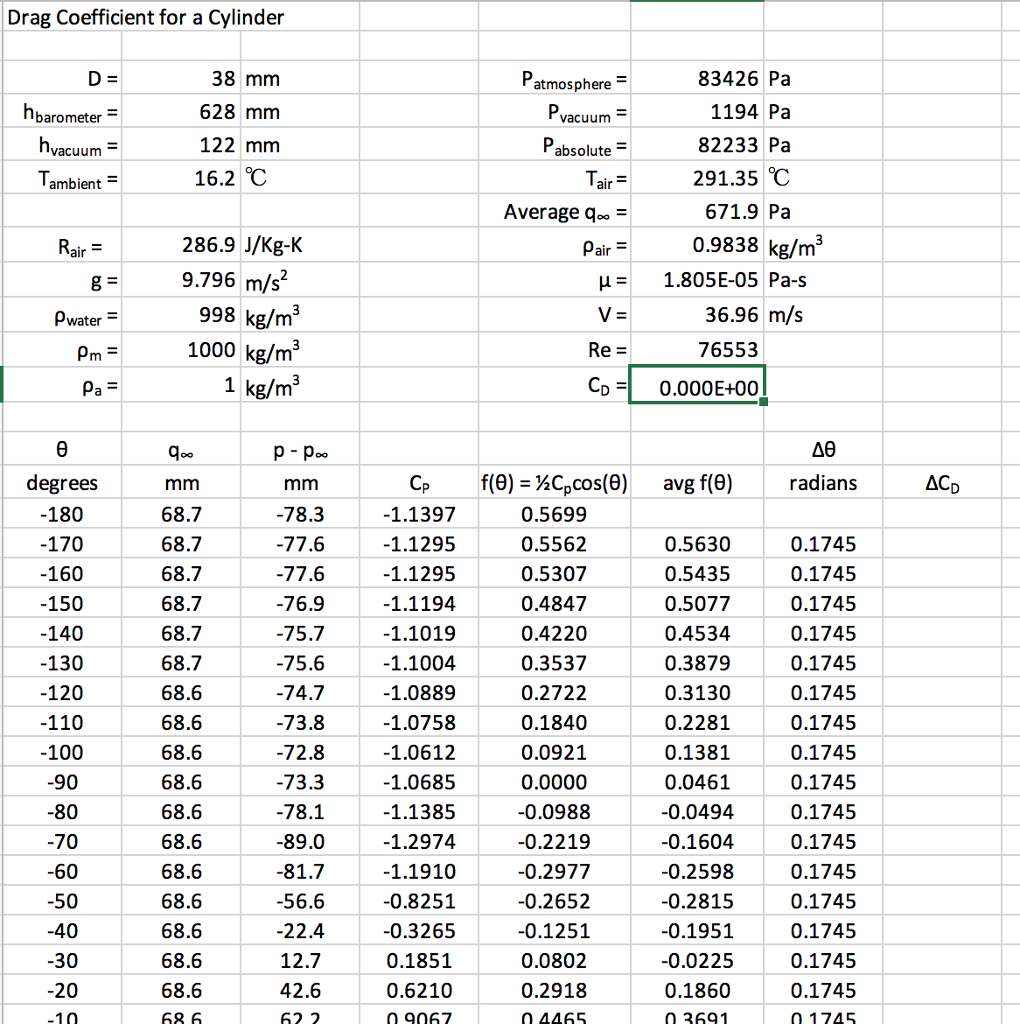The width and height of the screenshot is (1020, 1024).
Task: Select the Δθ value in the -170 row
Action: click(x=823, y=544)
